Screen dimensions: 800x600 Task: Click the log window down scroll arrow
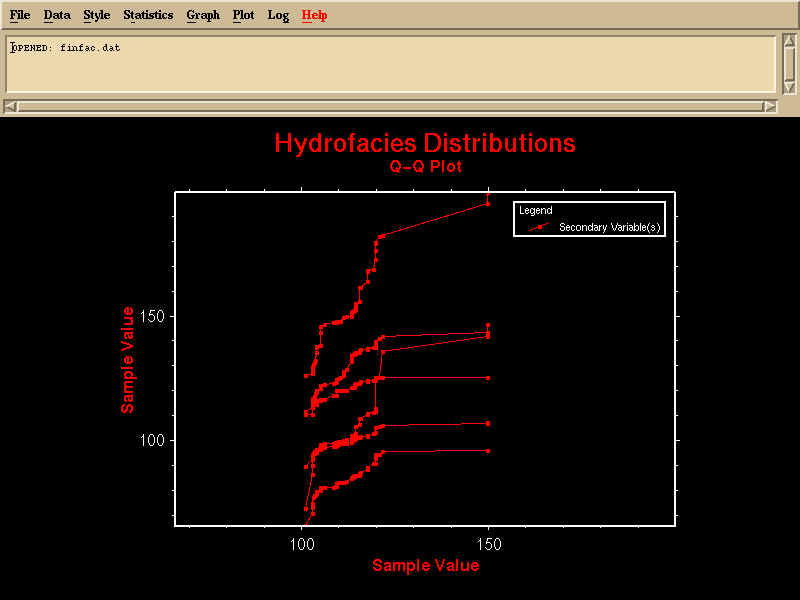pyautogui.click(x=789, y=87)
